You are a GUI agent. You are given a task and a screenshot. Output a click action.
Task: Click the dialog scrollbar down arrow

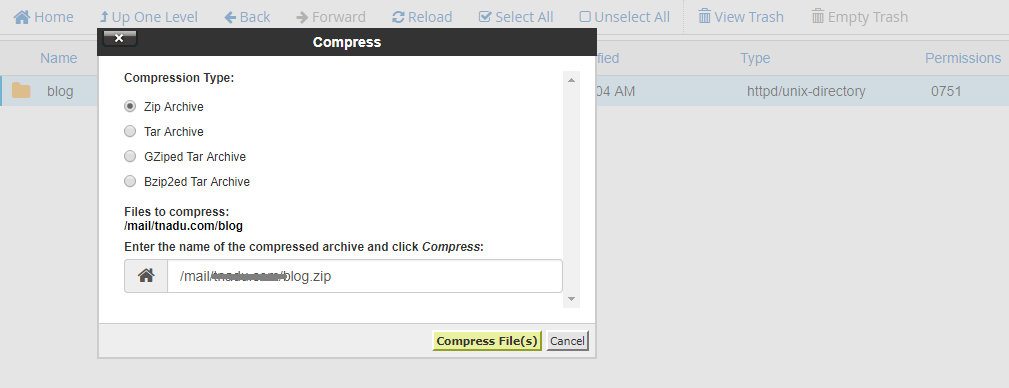click(x=571, y=300)
